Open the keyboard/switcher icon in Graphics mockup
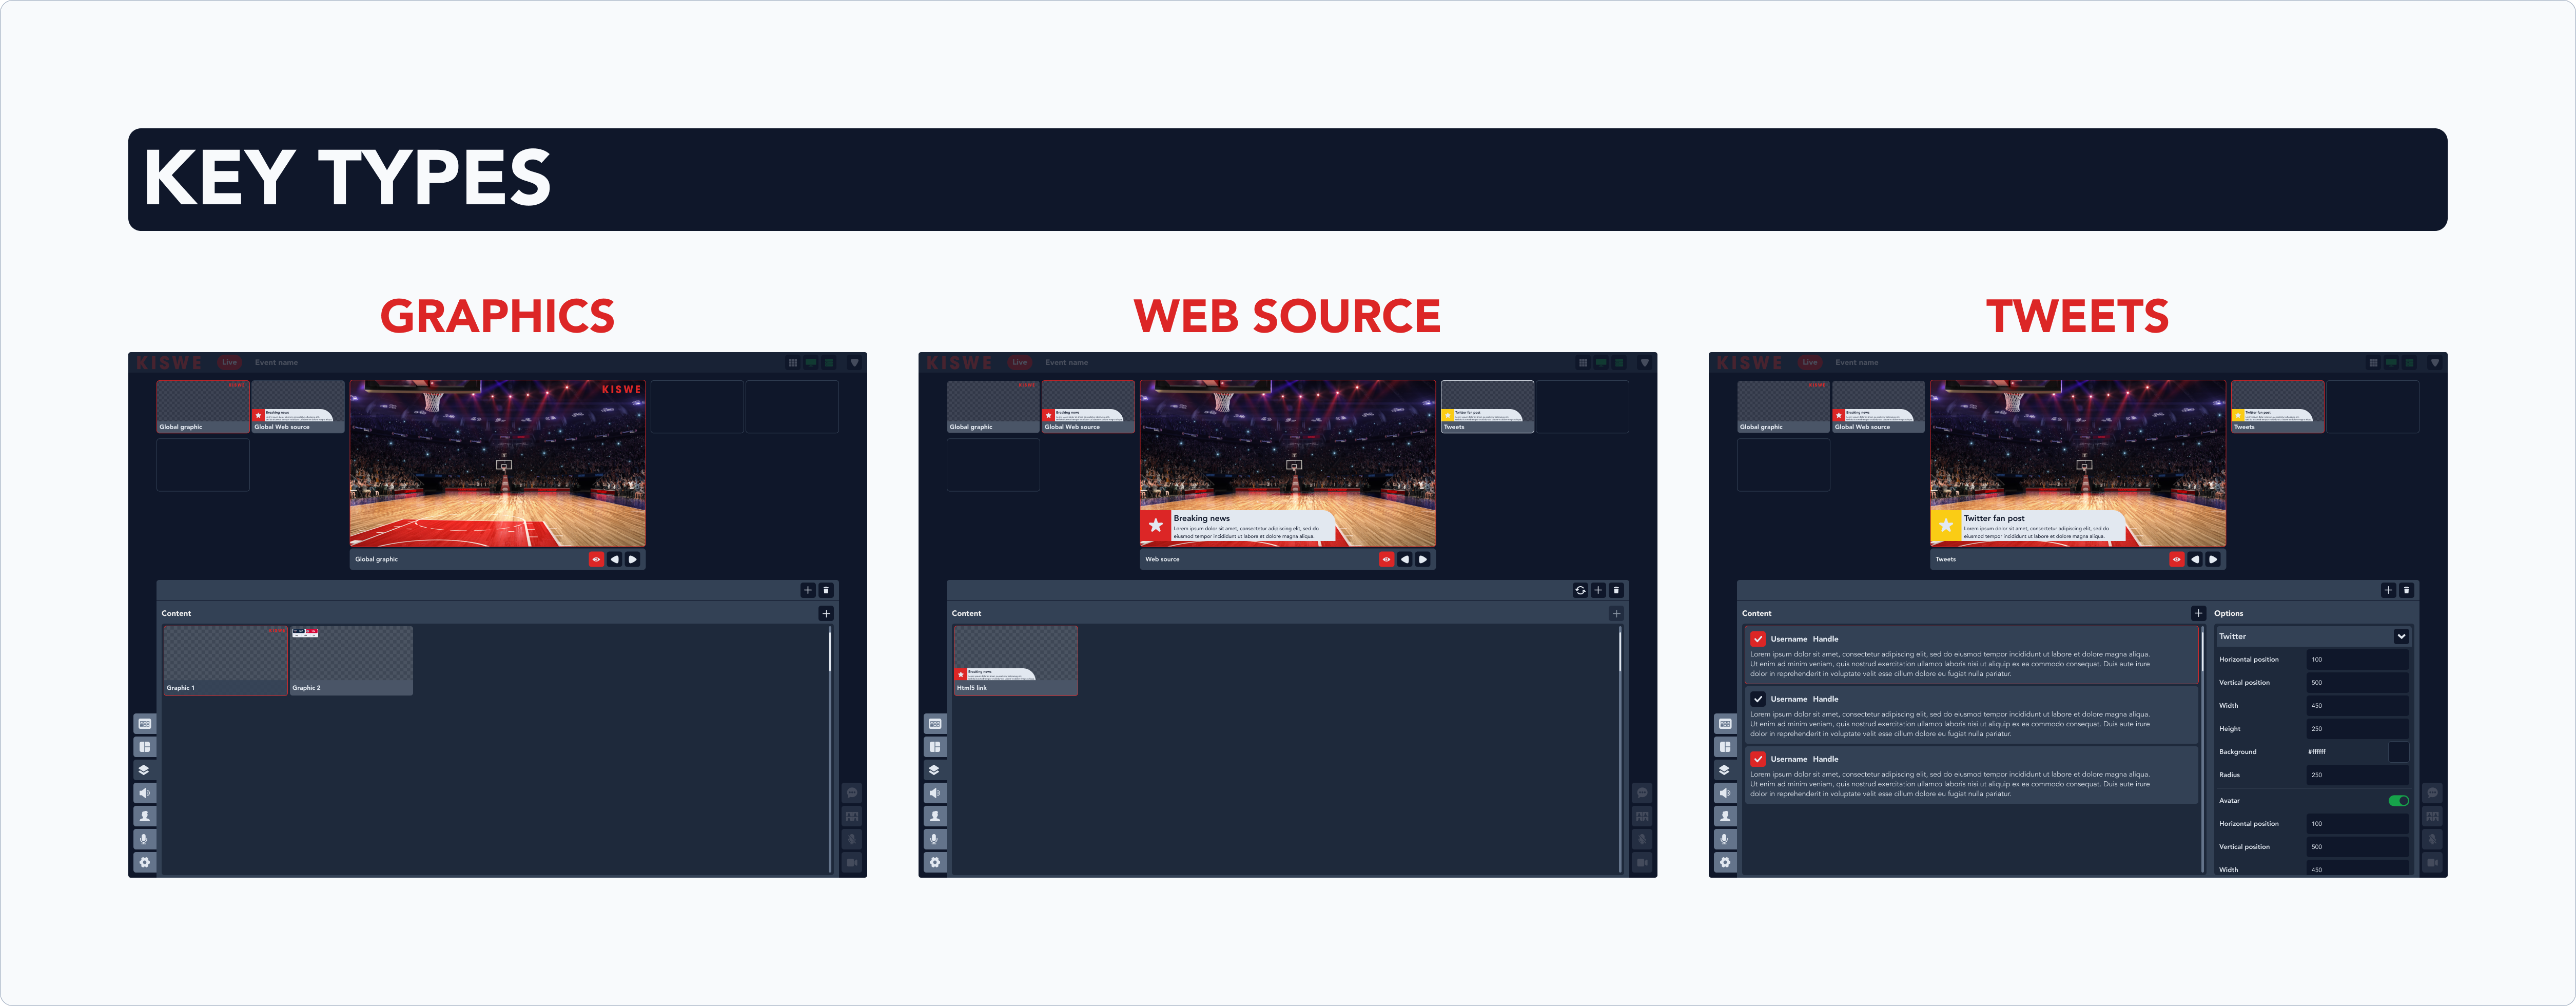 [145, 724]
